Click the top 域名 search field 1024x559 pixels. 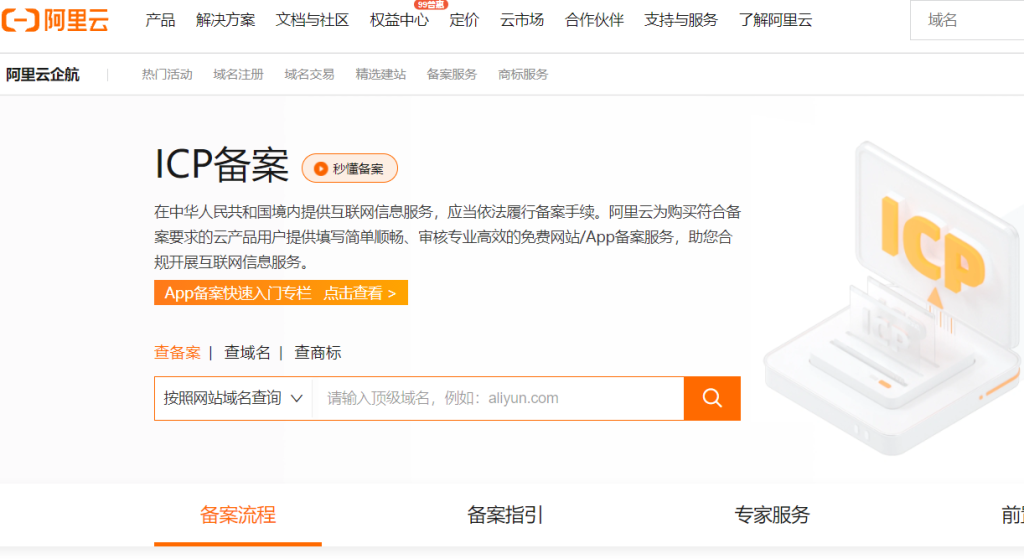point(967,20)
